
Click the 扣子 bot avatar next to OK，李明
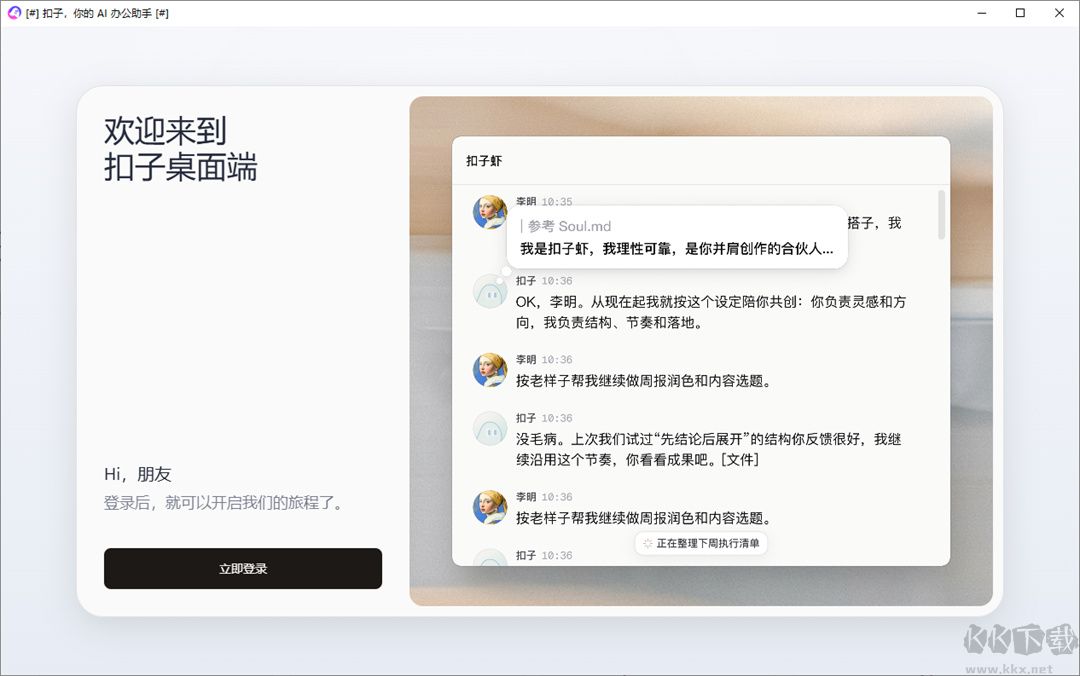pos(490,291)
